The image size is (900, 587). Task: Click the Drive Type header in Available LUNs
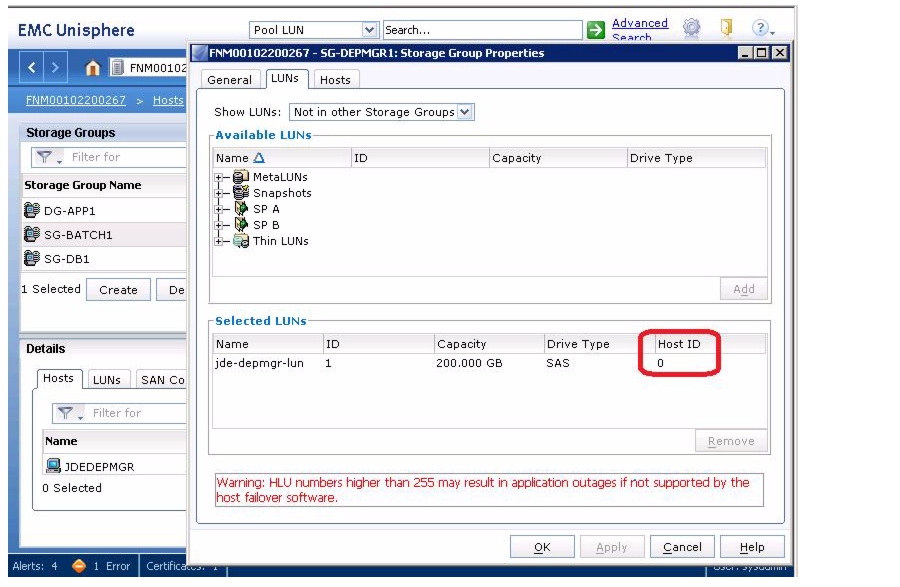[x=696, y=158]
